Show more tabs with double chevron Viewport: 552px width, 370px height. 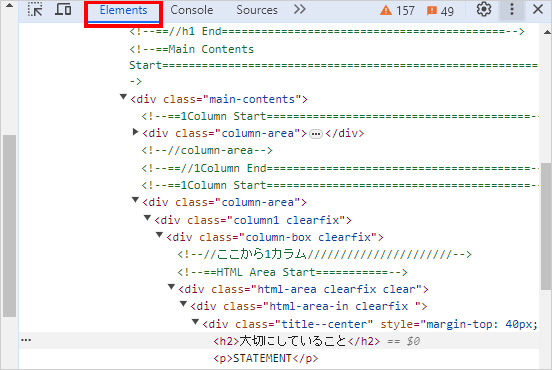[300, 10]
